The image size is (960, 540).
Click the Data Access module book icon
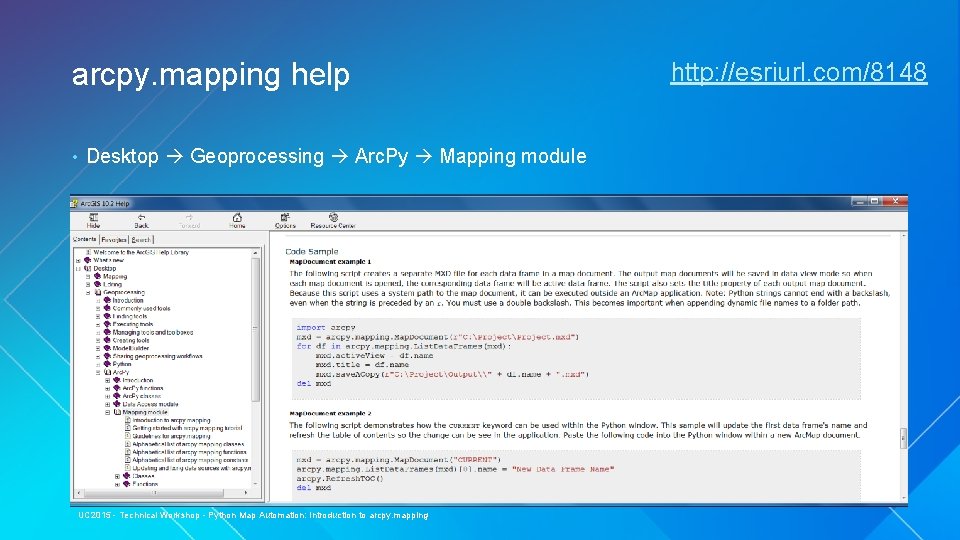pyautogui.click(x=116, y=403)
